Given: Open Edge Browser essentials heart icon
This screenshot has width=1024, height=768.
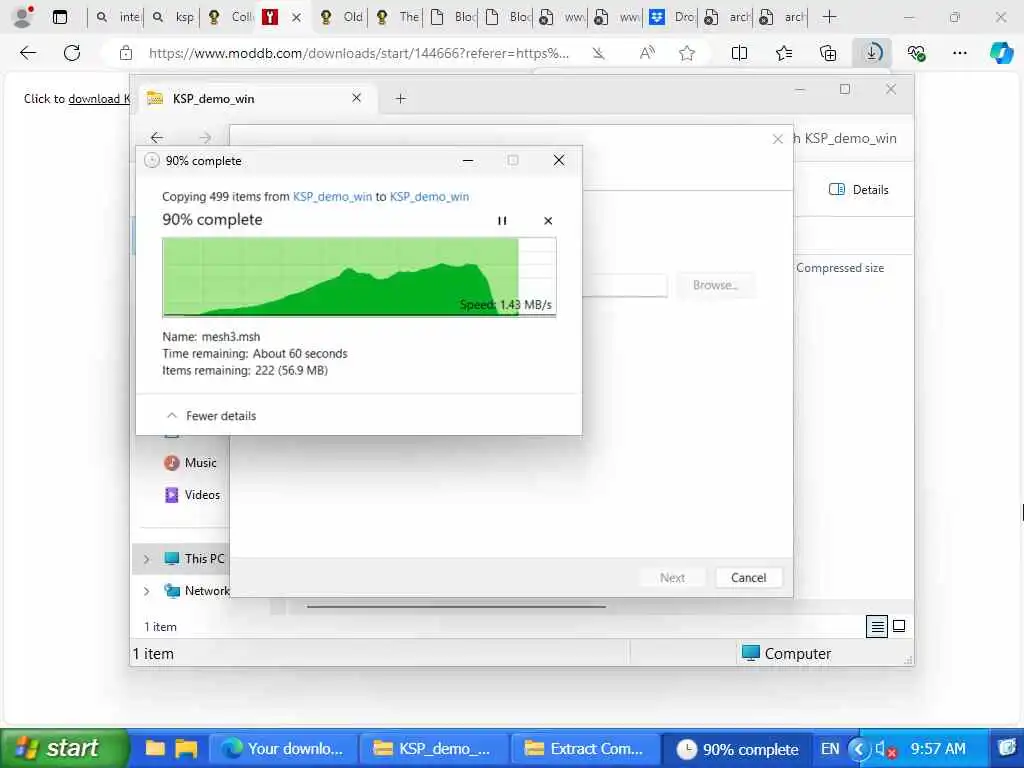Looking at the screenshot, I should (x=916, y=53).
